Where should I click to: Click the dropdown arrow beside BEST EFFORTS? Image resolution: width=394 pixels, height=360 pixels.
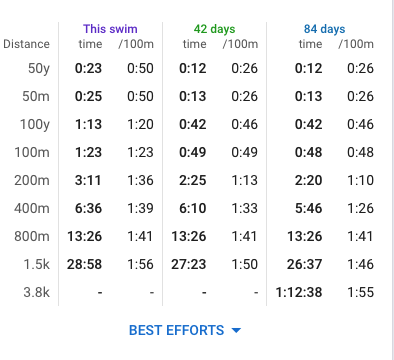pos(236,331)
